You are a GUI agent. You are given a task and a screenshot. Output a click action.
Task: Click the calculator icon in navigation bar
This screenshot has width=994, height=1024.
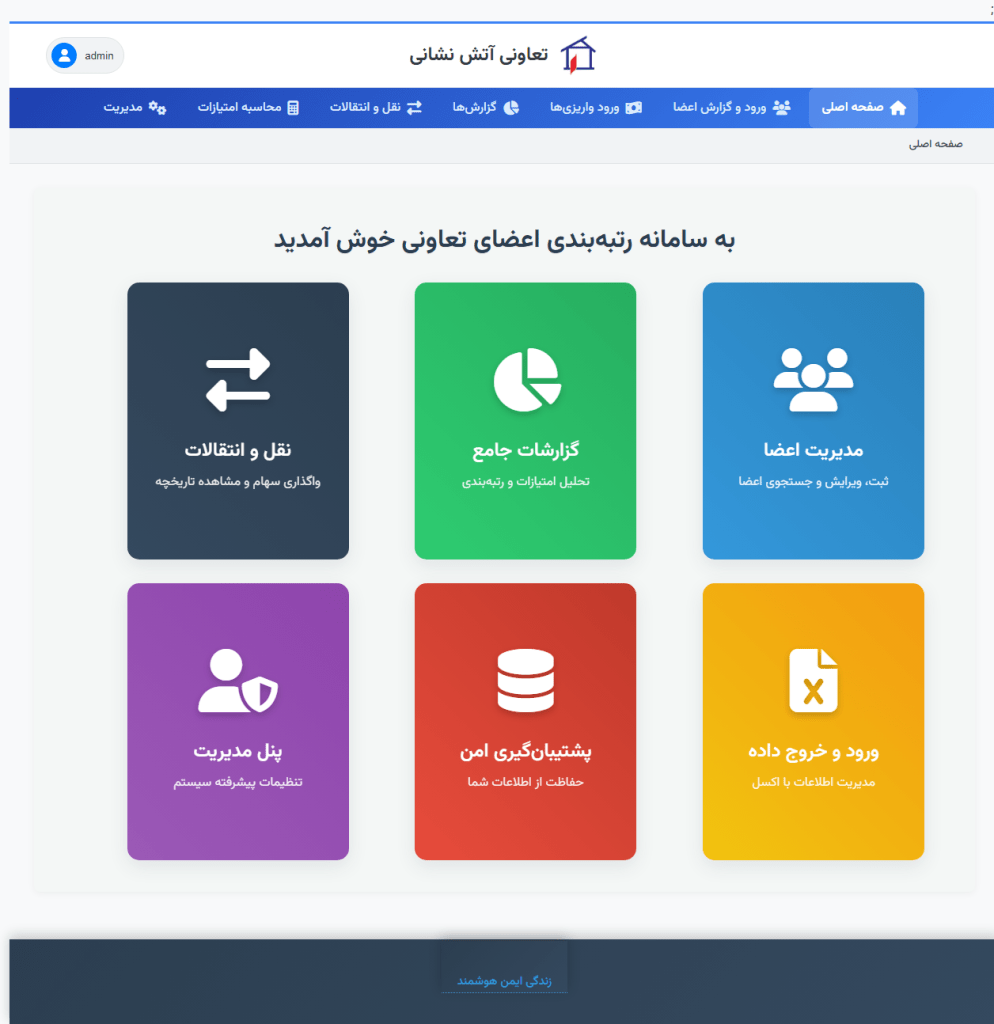click(293, 108)
